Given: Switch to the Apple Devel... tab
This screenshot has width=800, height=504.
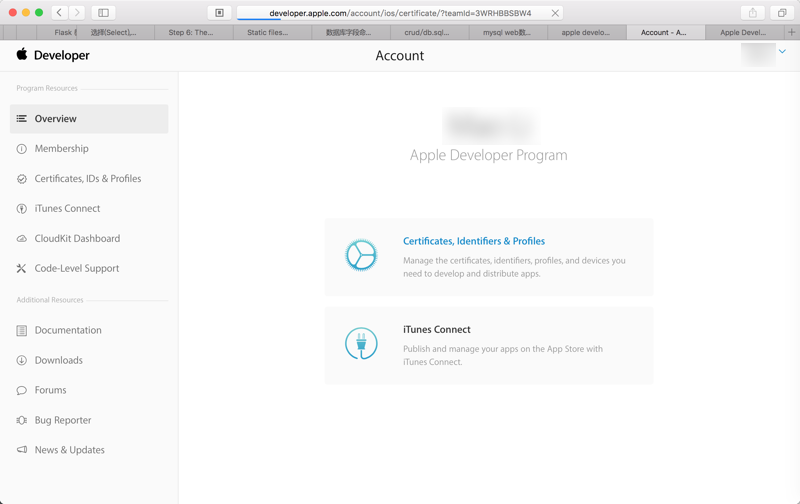Looking at the screenshot, I should [744, 32].
